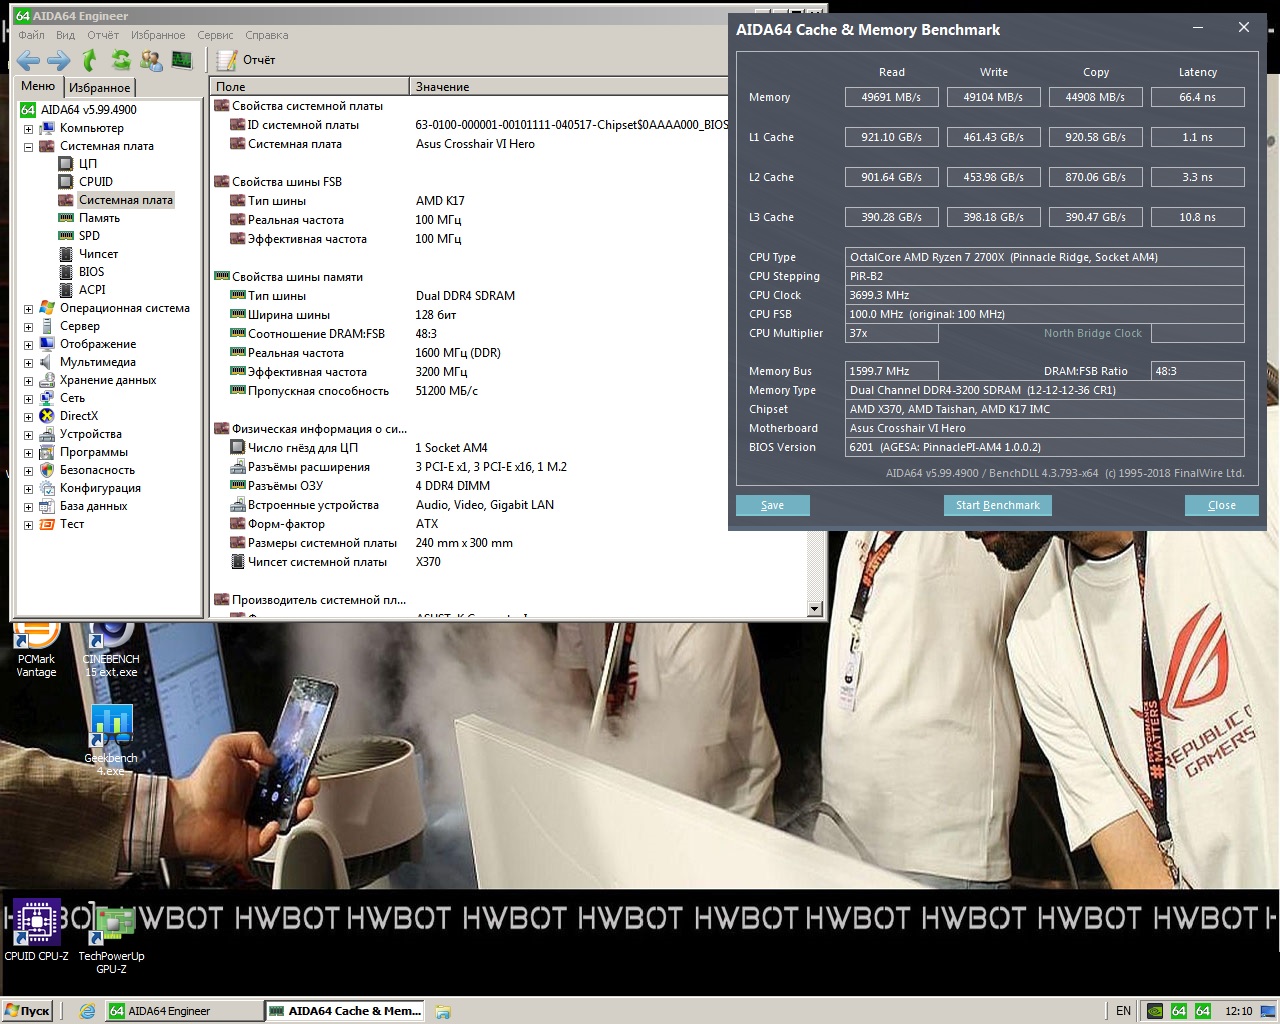This screenshot has width=1280, height=1024.
Task: Collapse the Системная плата tree node
Action: click(x=28, y=147)
